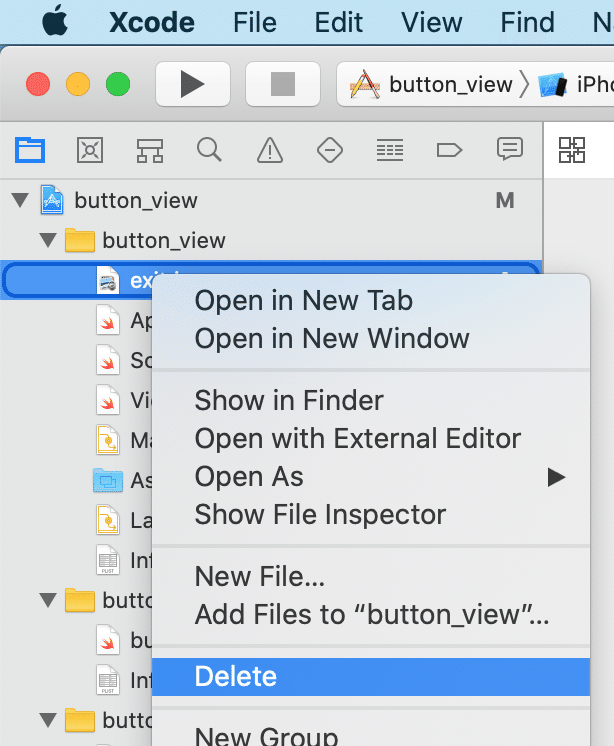Click the Run button
The image size is (614, 746).
point(193,85)
